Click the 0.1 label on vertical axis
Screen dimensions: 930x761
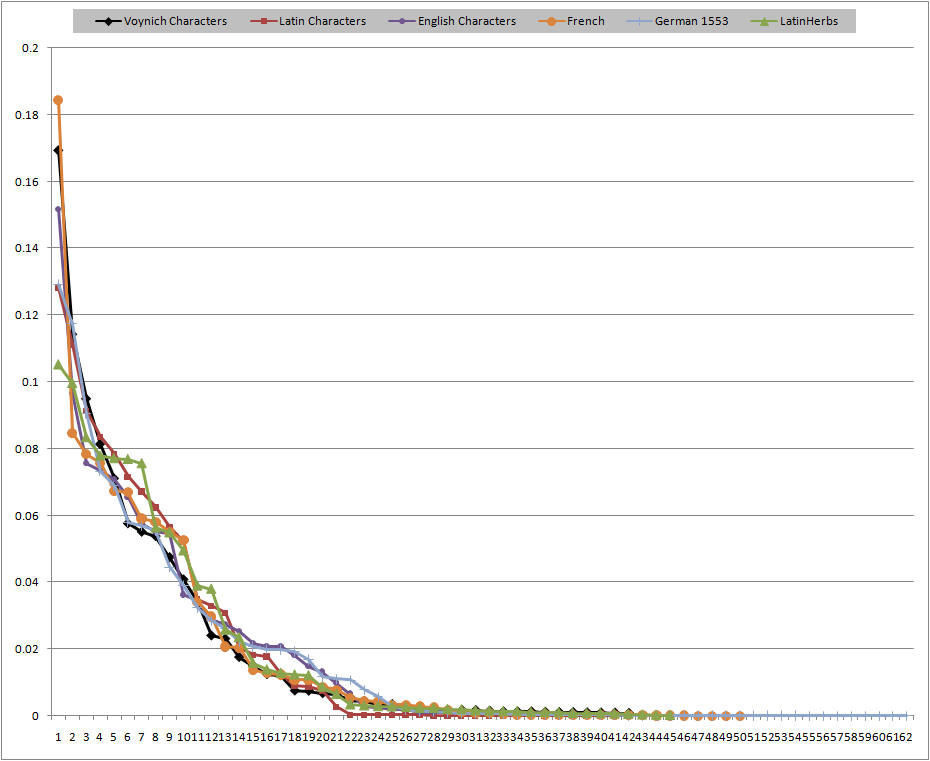coord(30,382)
